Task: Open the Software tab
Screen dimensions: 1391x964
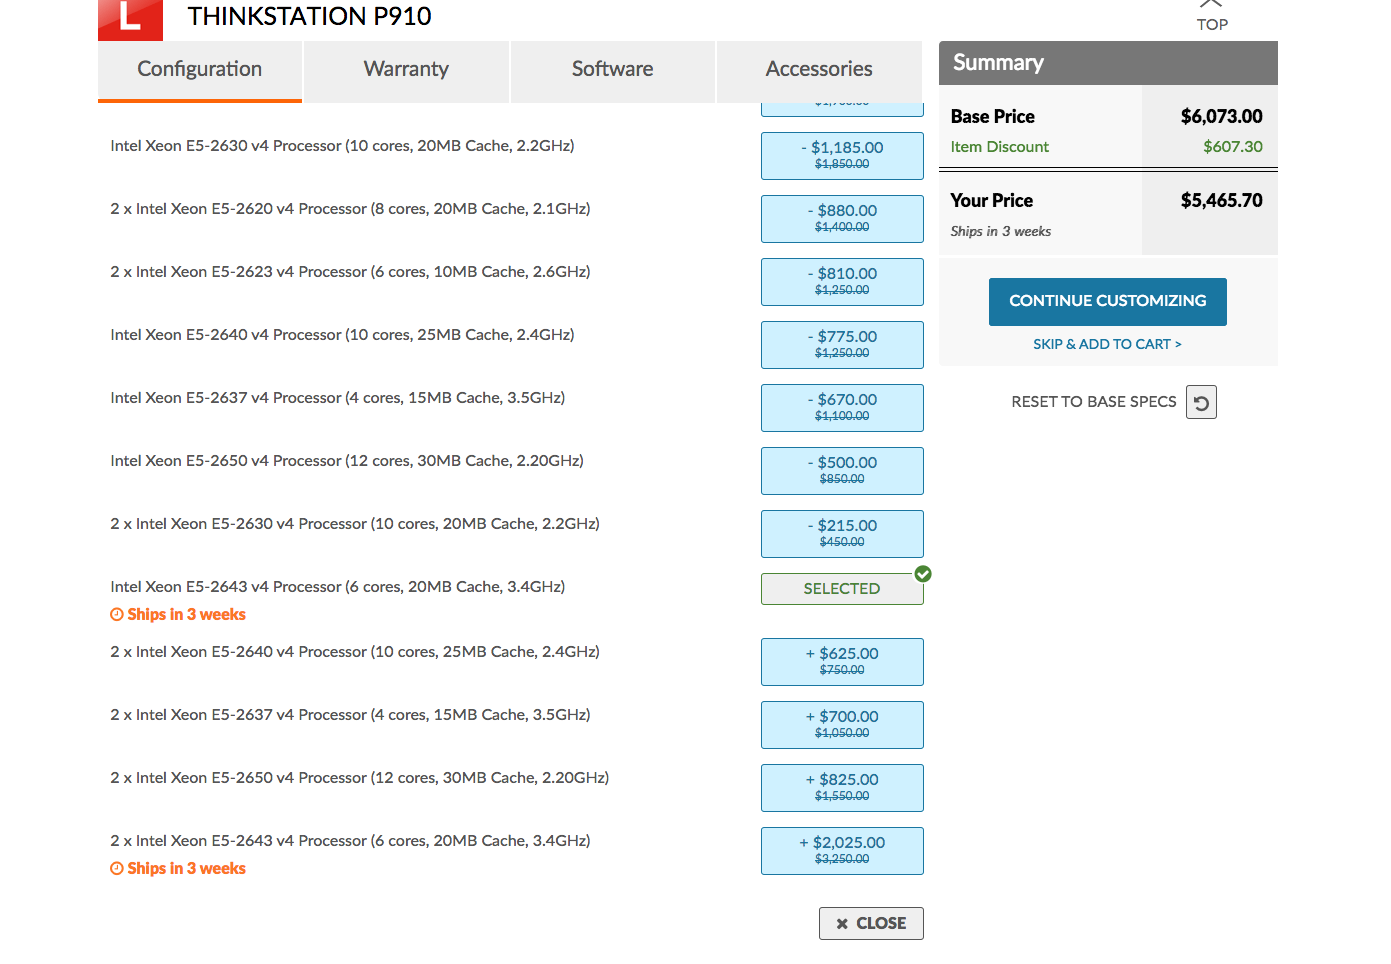Action: (613, 70)
